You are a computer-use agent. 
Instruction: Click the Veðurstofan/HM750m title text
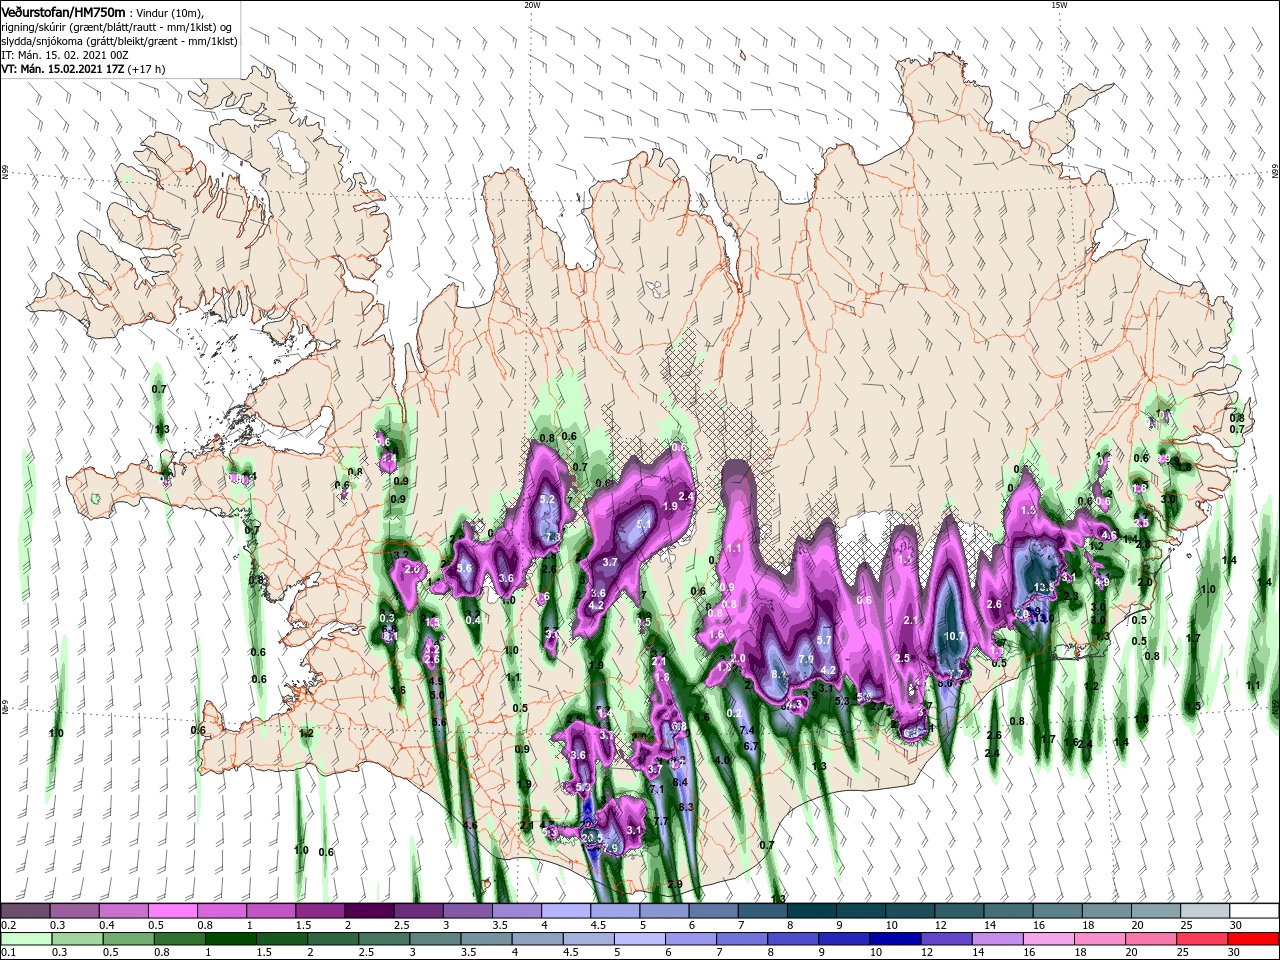coord(63,11)
